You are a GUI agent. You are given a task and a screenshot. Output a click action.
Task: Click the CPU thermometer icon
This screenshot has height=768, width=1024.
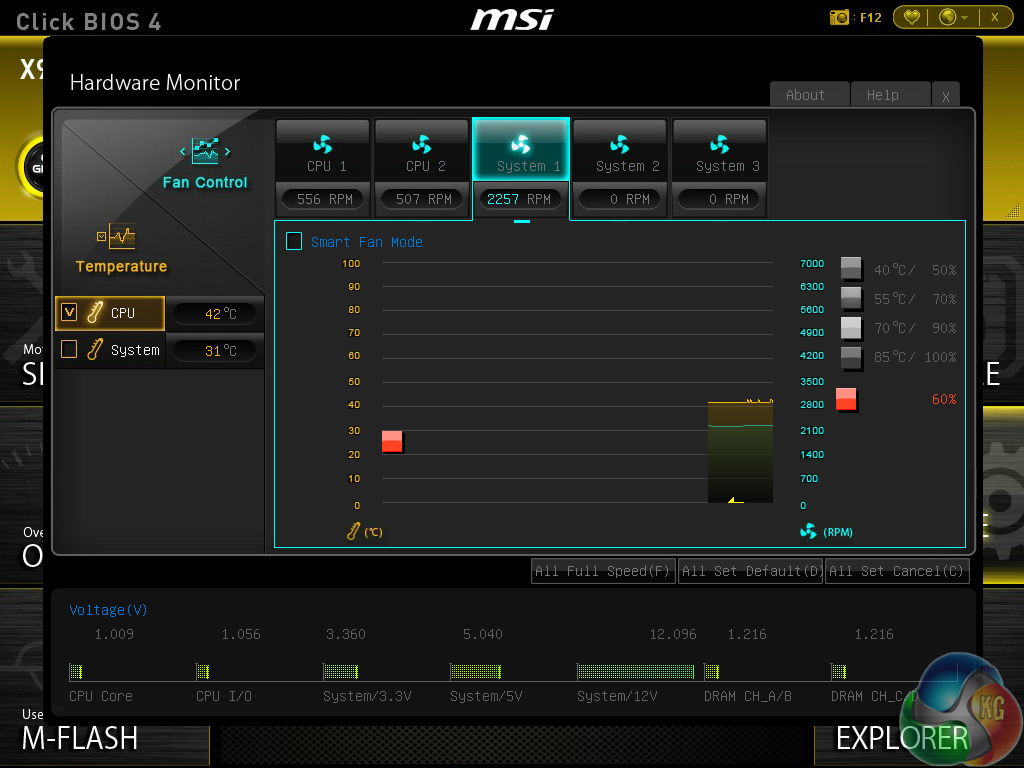(95, 313)
